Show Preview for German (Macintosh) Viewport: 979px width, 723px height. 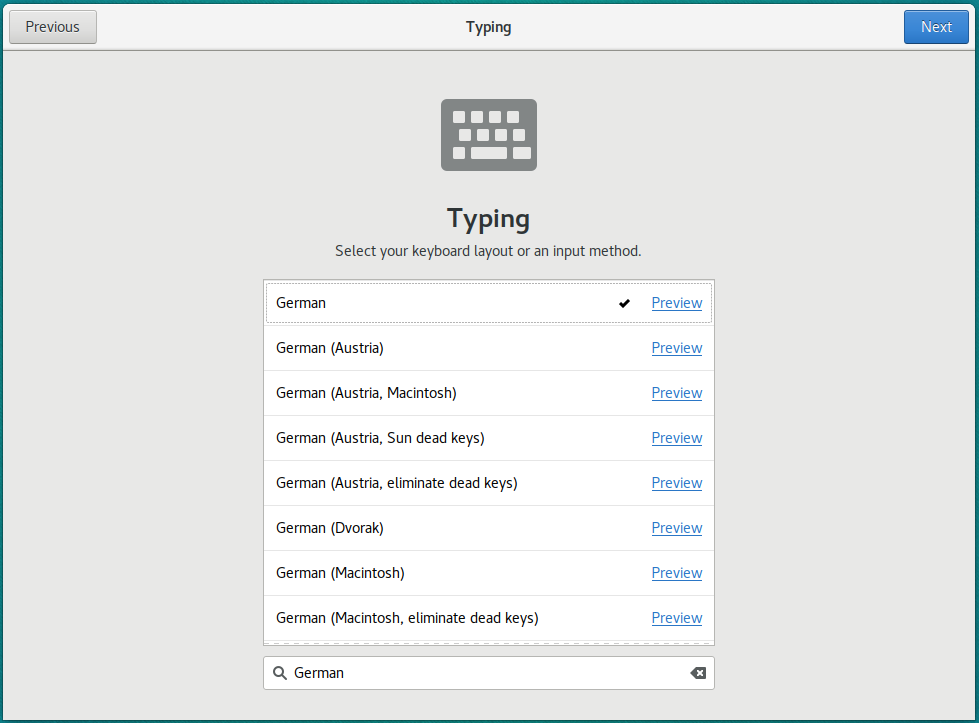coord(677,573)
